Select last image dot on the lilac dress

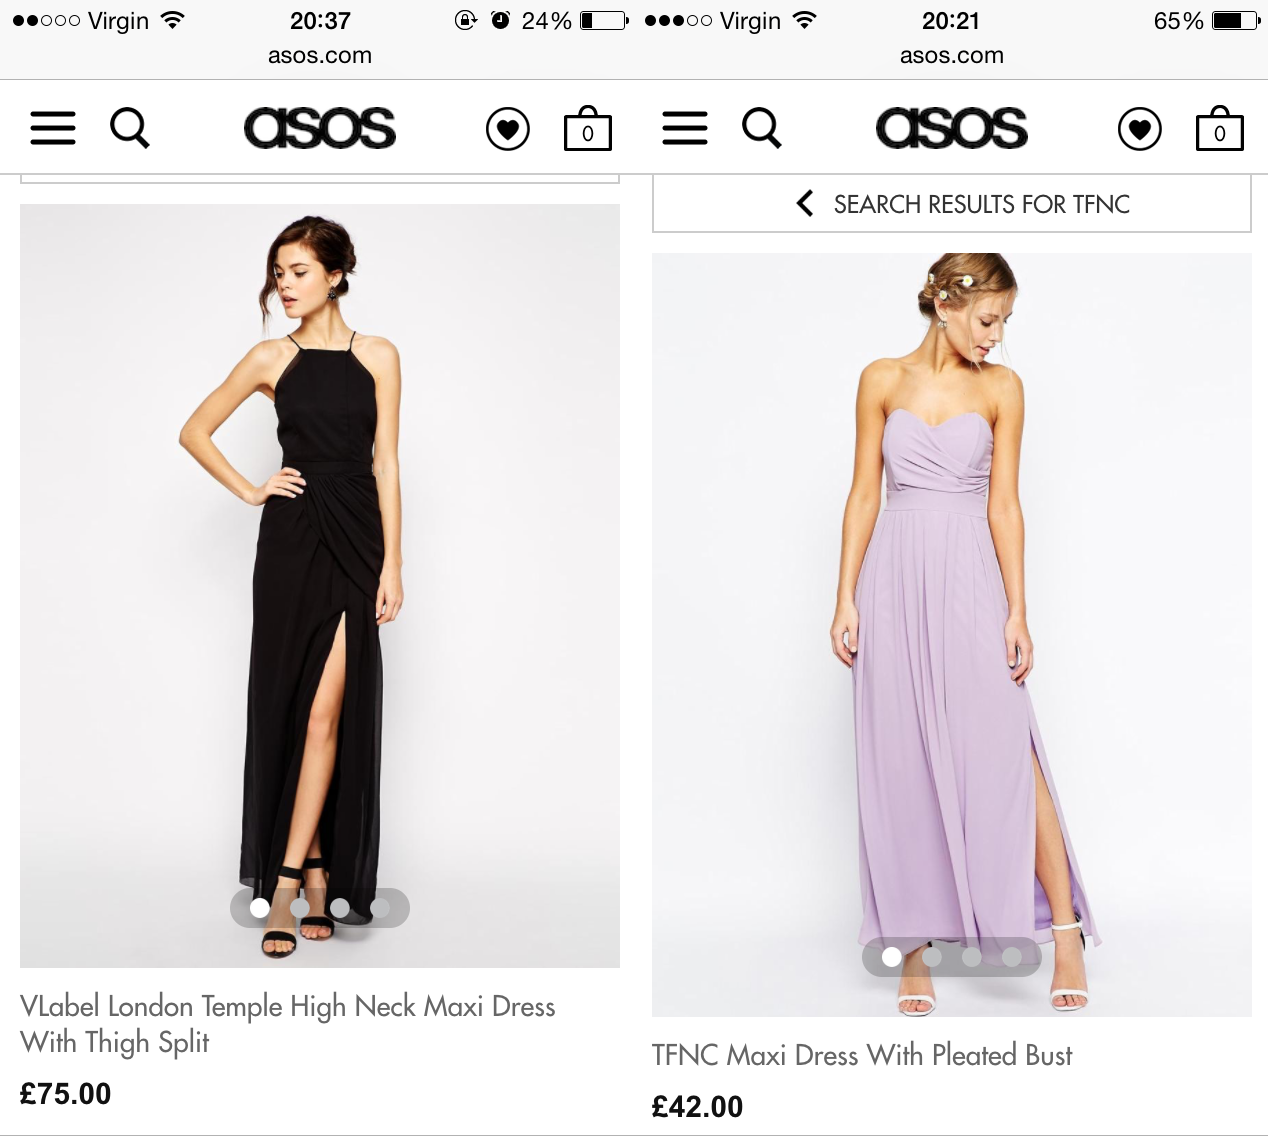(x=1012, y=957)
